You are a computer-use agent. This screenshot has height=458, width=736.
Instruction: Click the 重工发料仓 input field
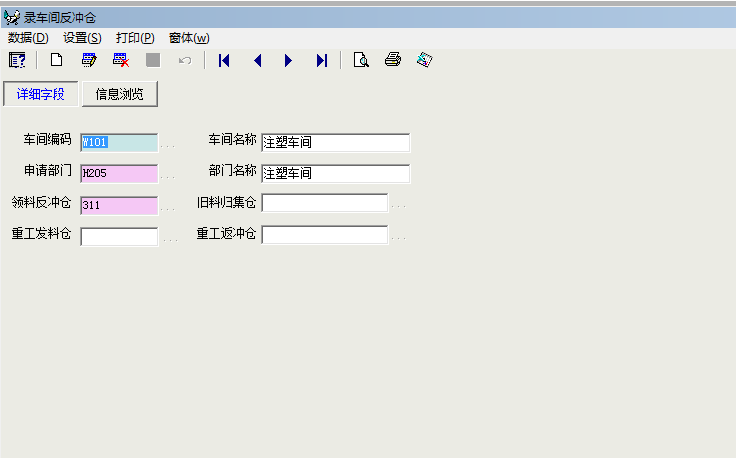point(119,237)
